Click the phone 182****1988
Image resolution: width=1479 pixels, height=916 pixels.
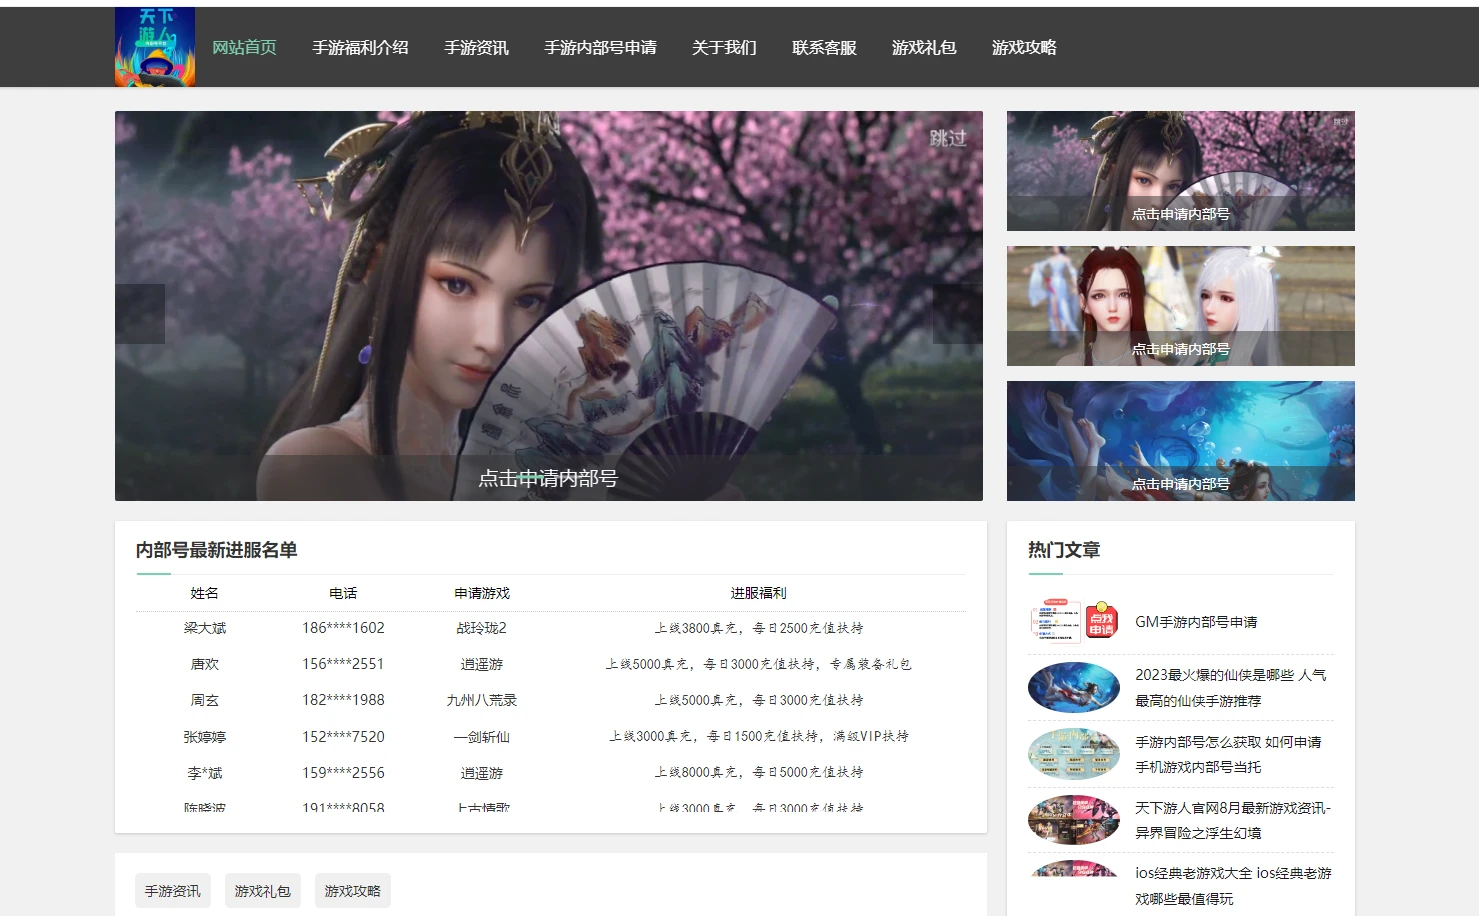click(343, 700)
